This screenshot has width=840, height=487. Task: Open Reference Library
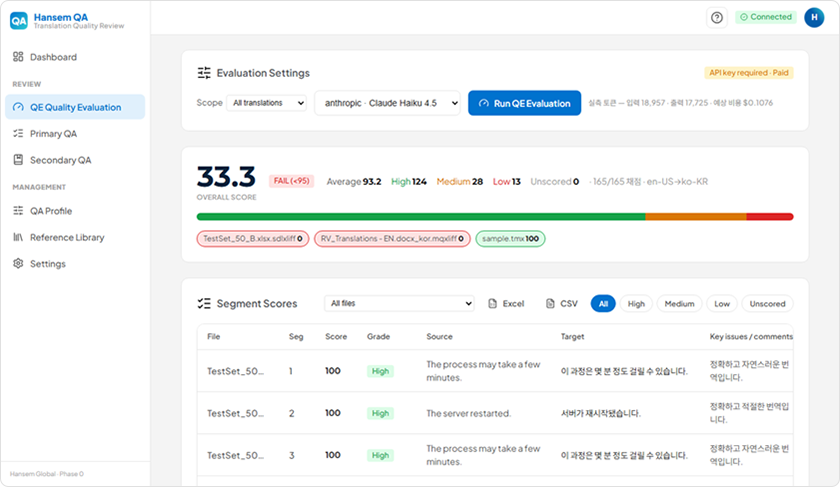(x=75, y=237)
